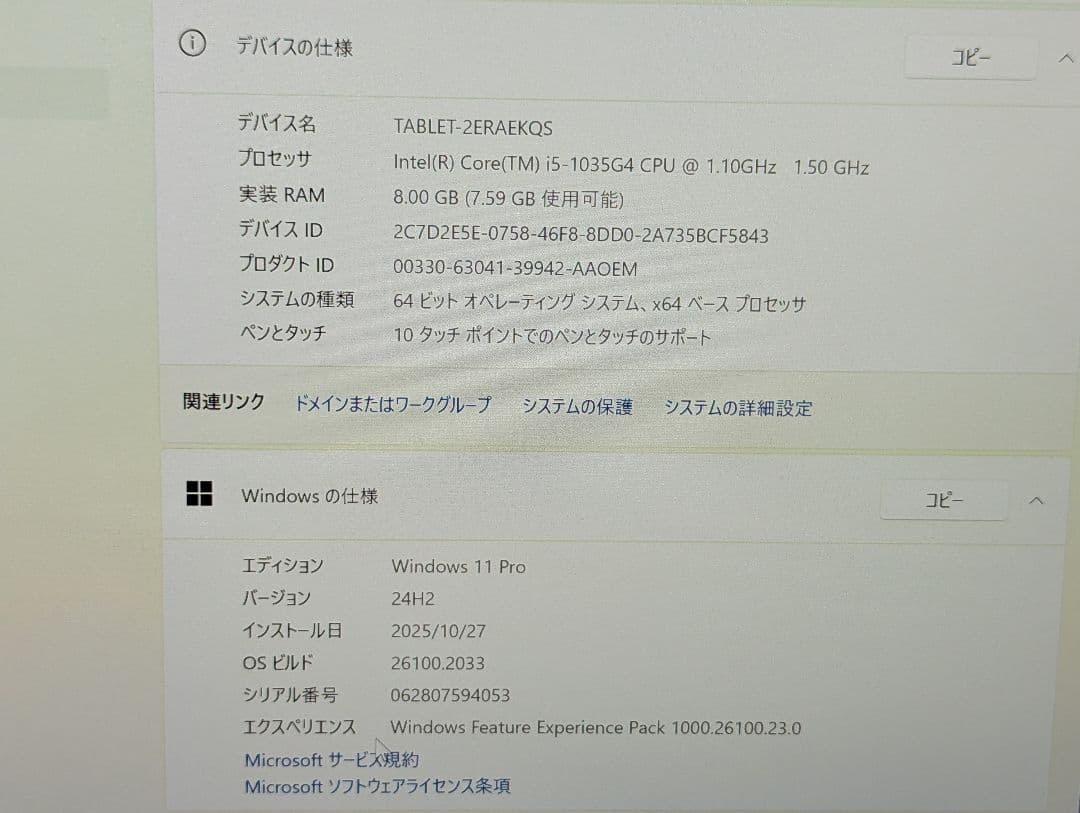Click the デバイス名 label
The height and width of the screenshot is (813, 1080).
(x=276, y=123)
